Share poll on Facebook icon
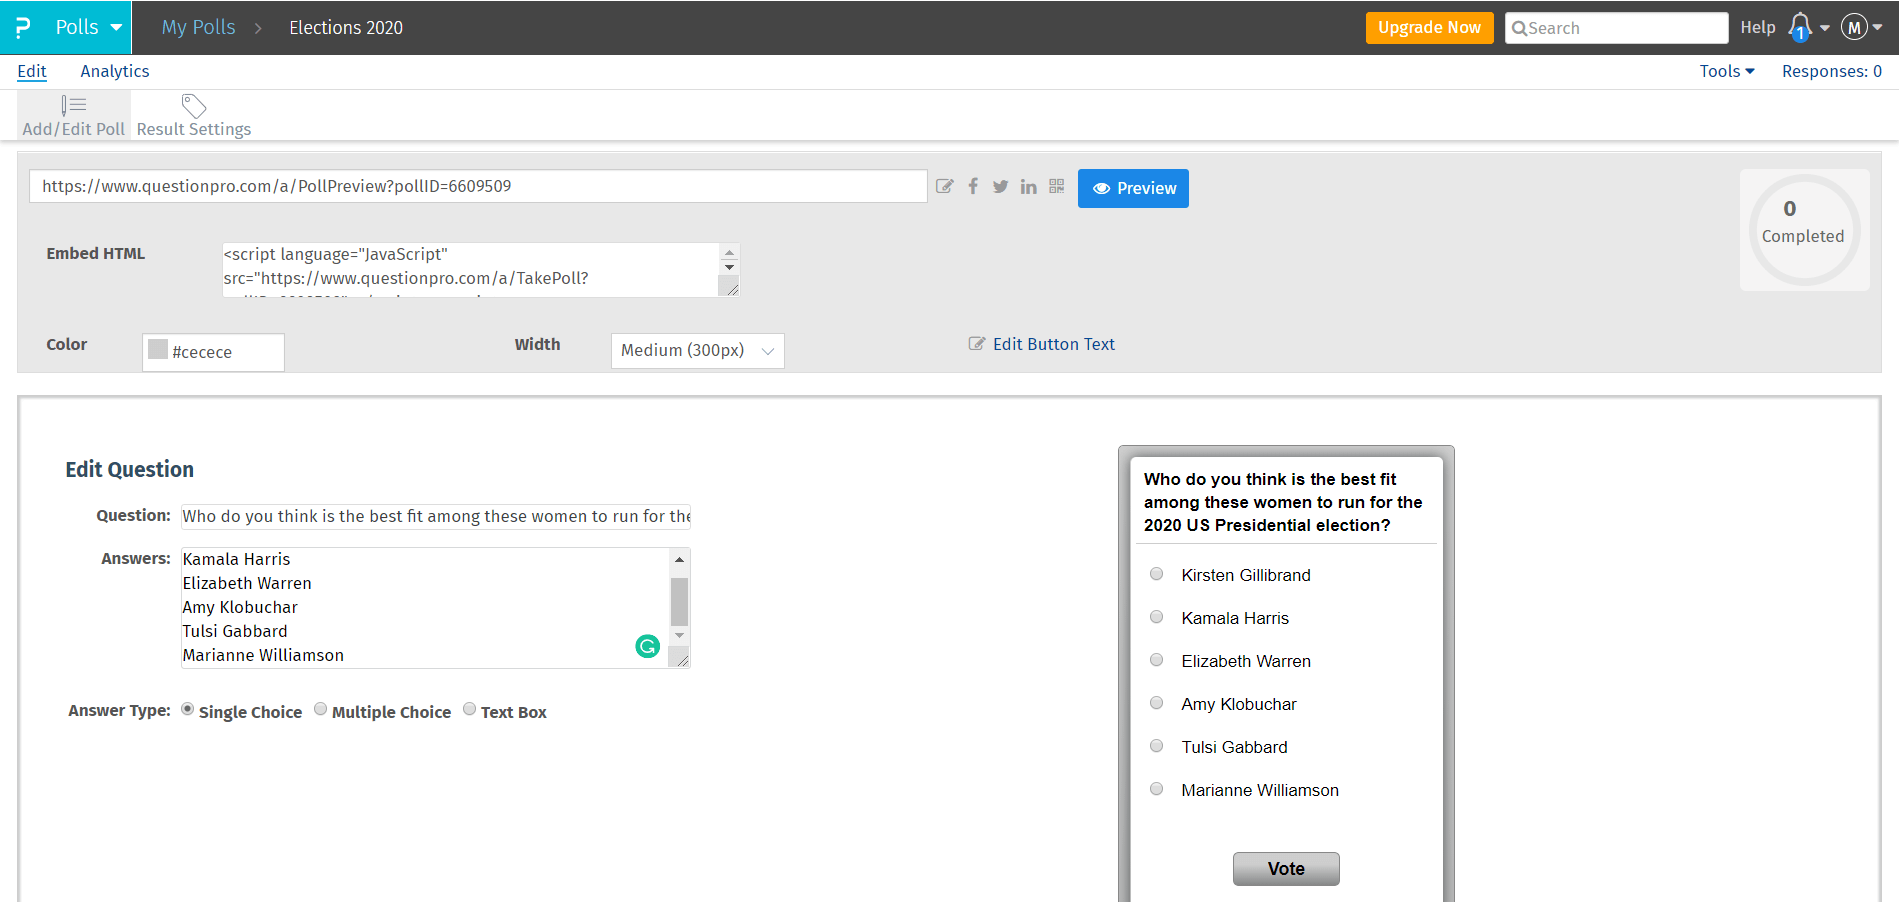The image size is (1899, 902). [973, 186]
